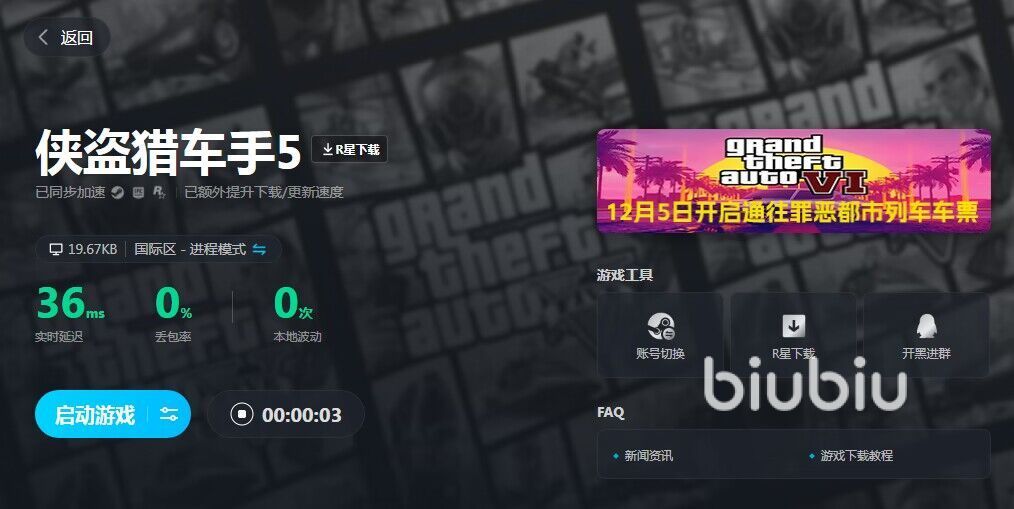The width and height of the screenshot is (1014, 509).
Task: Click the monitor icon next to 19.67KB
Action: (x=56, y=249)
